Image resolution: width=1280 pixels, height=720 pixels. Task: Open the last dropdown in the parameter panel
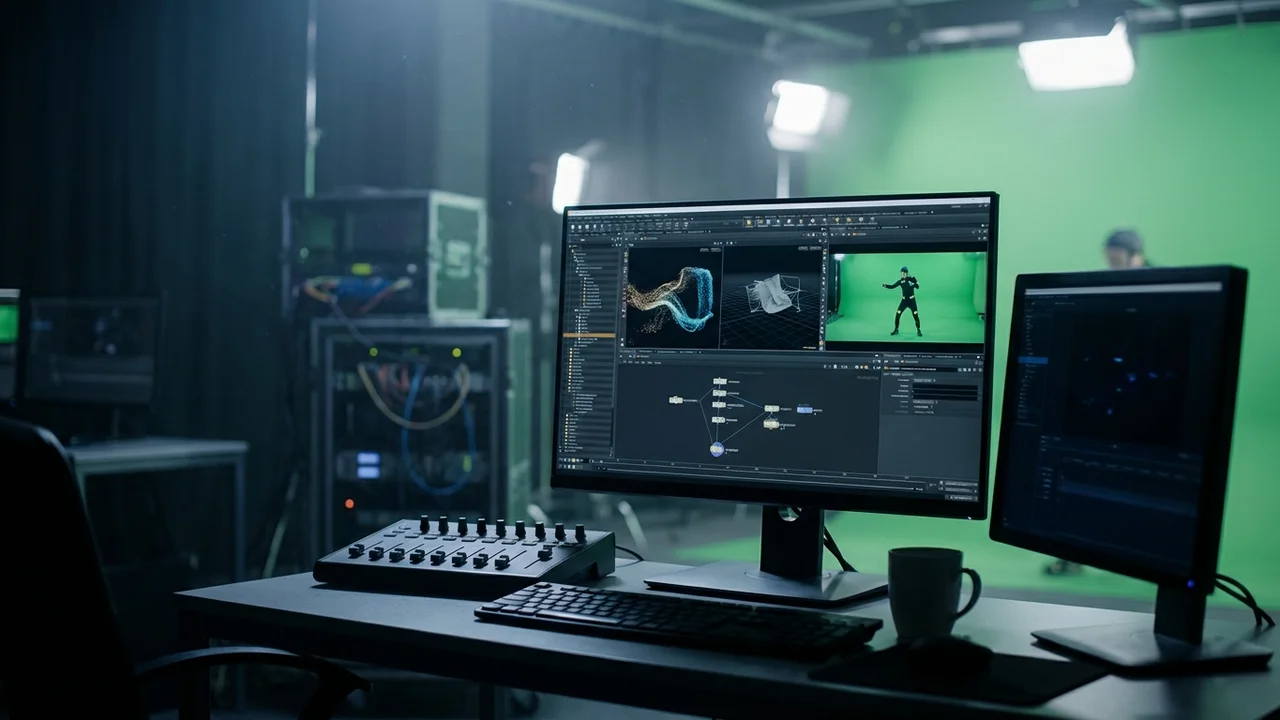point(924,412)
